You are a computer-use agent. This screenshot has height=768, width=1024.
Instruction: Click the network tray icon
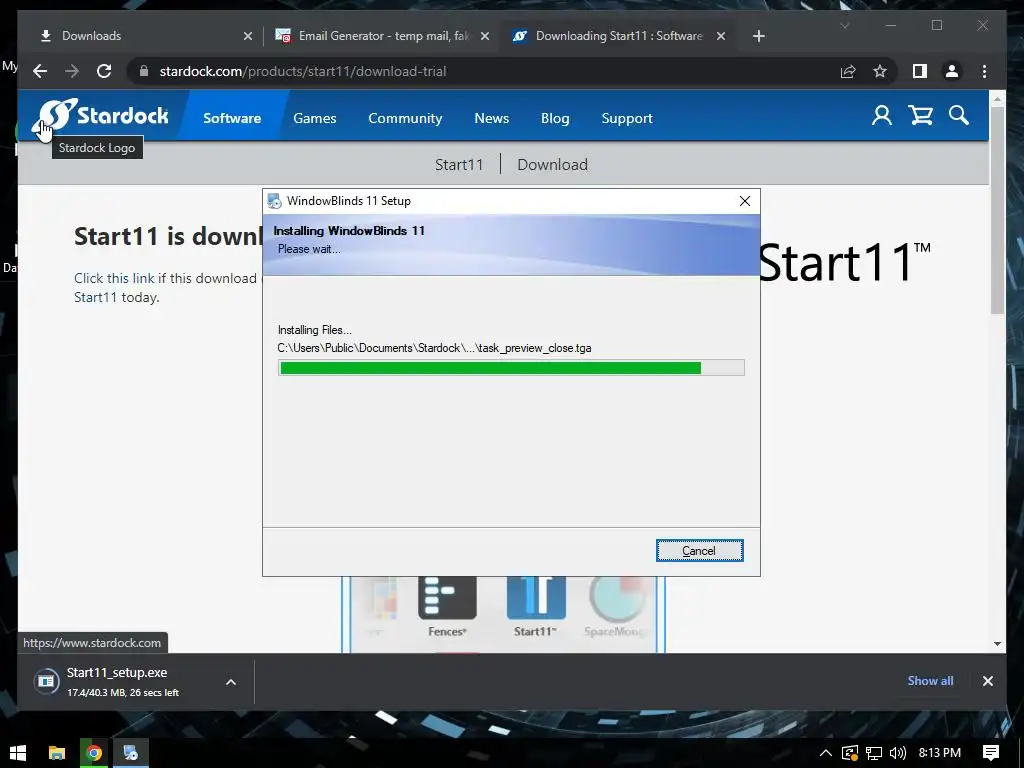[x=874, y=753]
